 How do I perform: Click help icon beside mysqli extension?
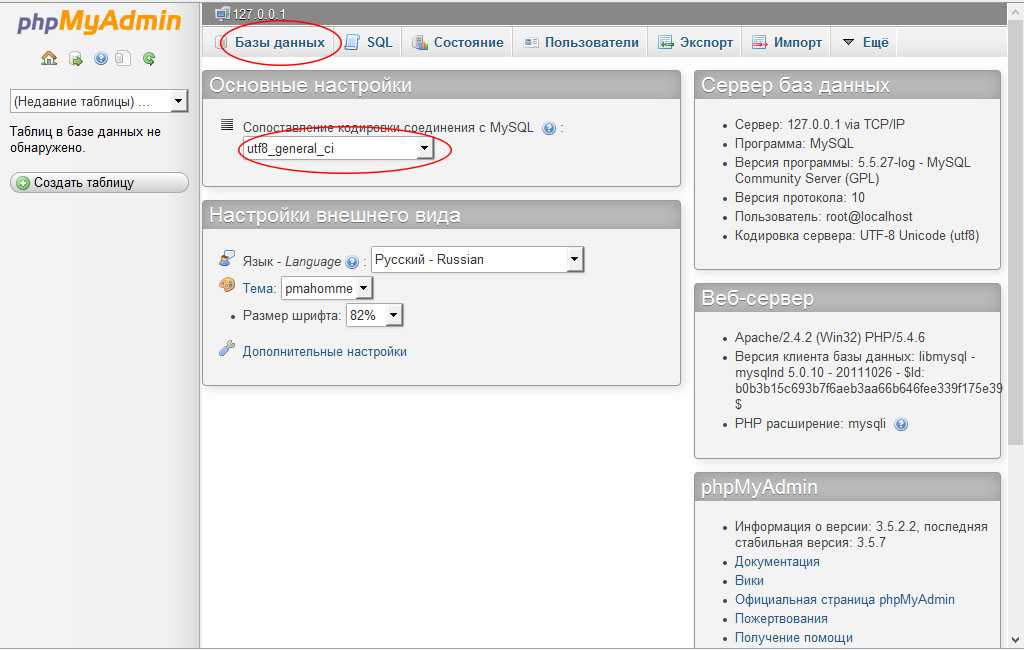[x=901, y=425]
